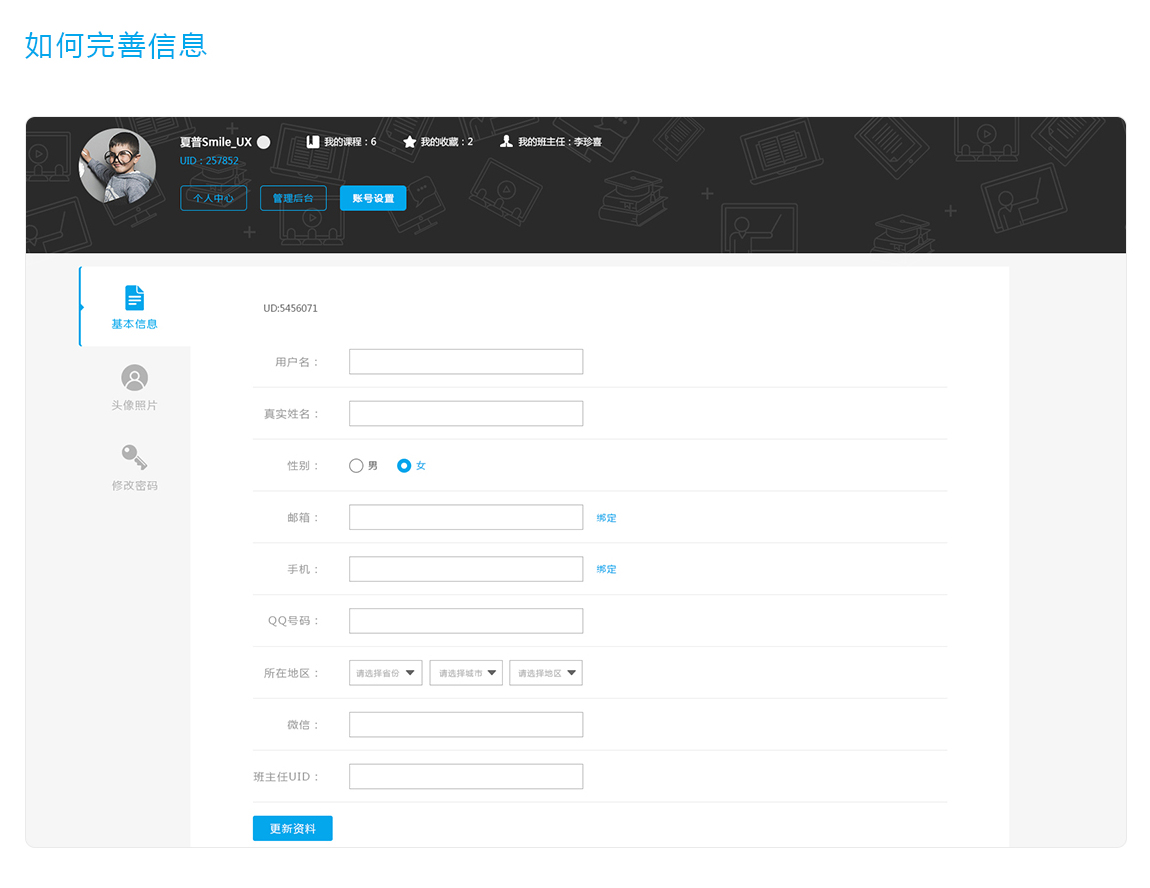Click 绑定 link next to 手机 field
This screenshot has width=1150, height=888.
607,569
